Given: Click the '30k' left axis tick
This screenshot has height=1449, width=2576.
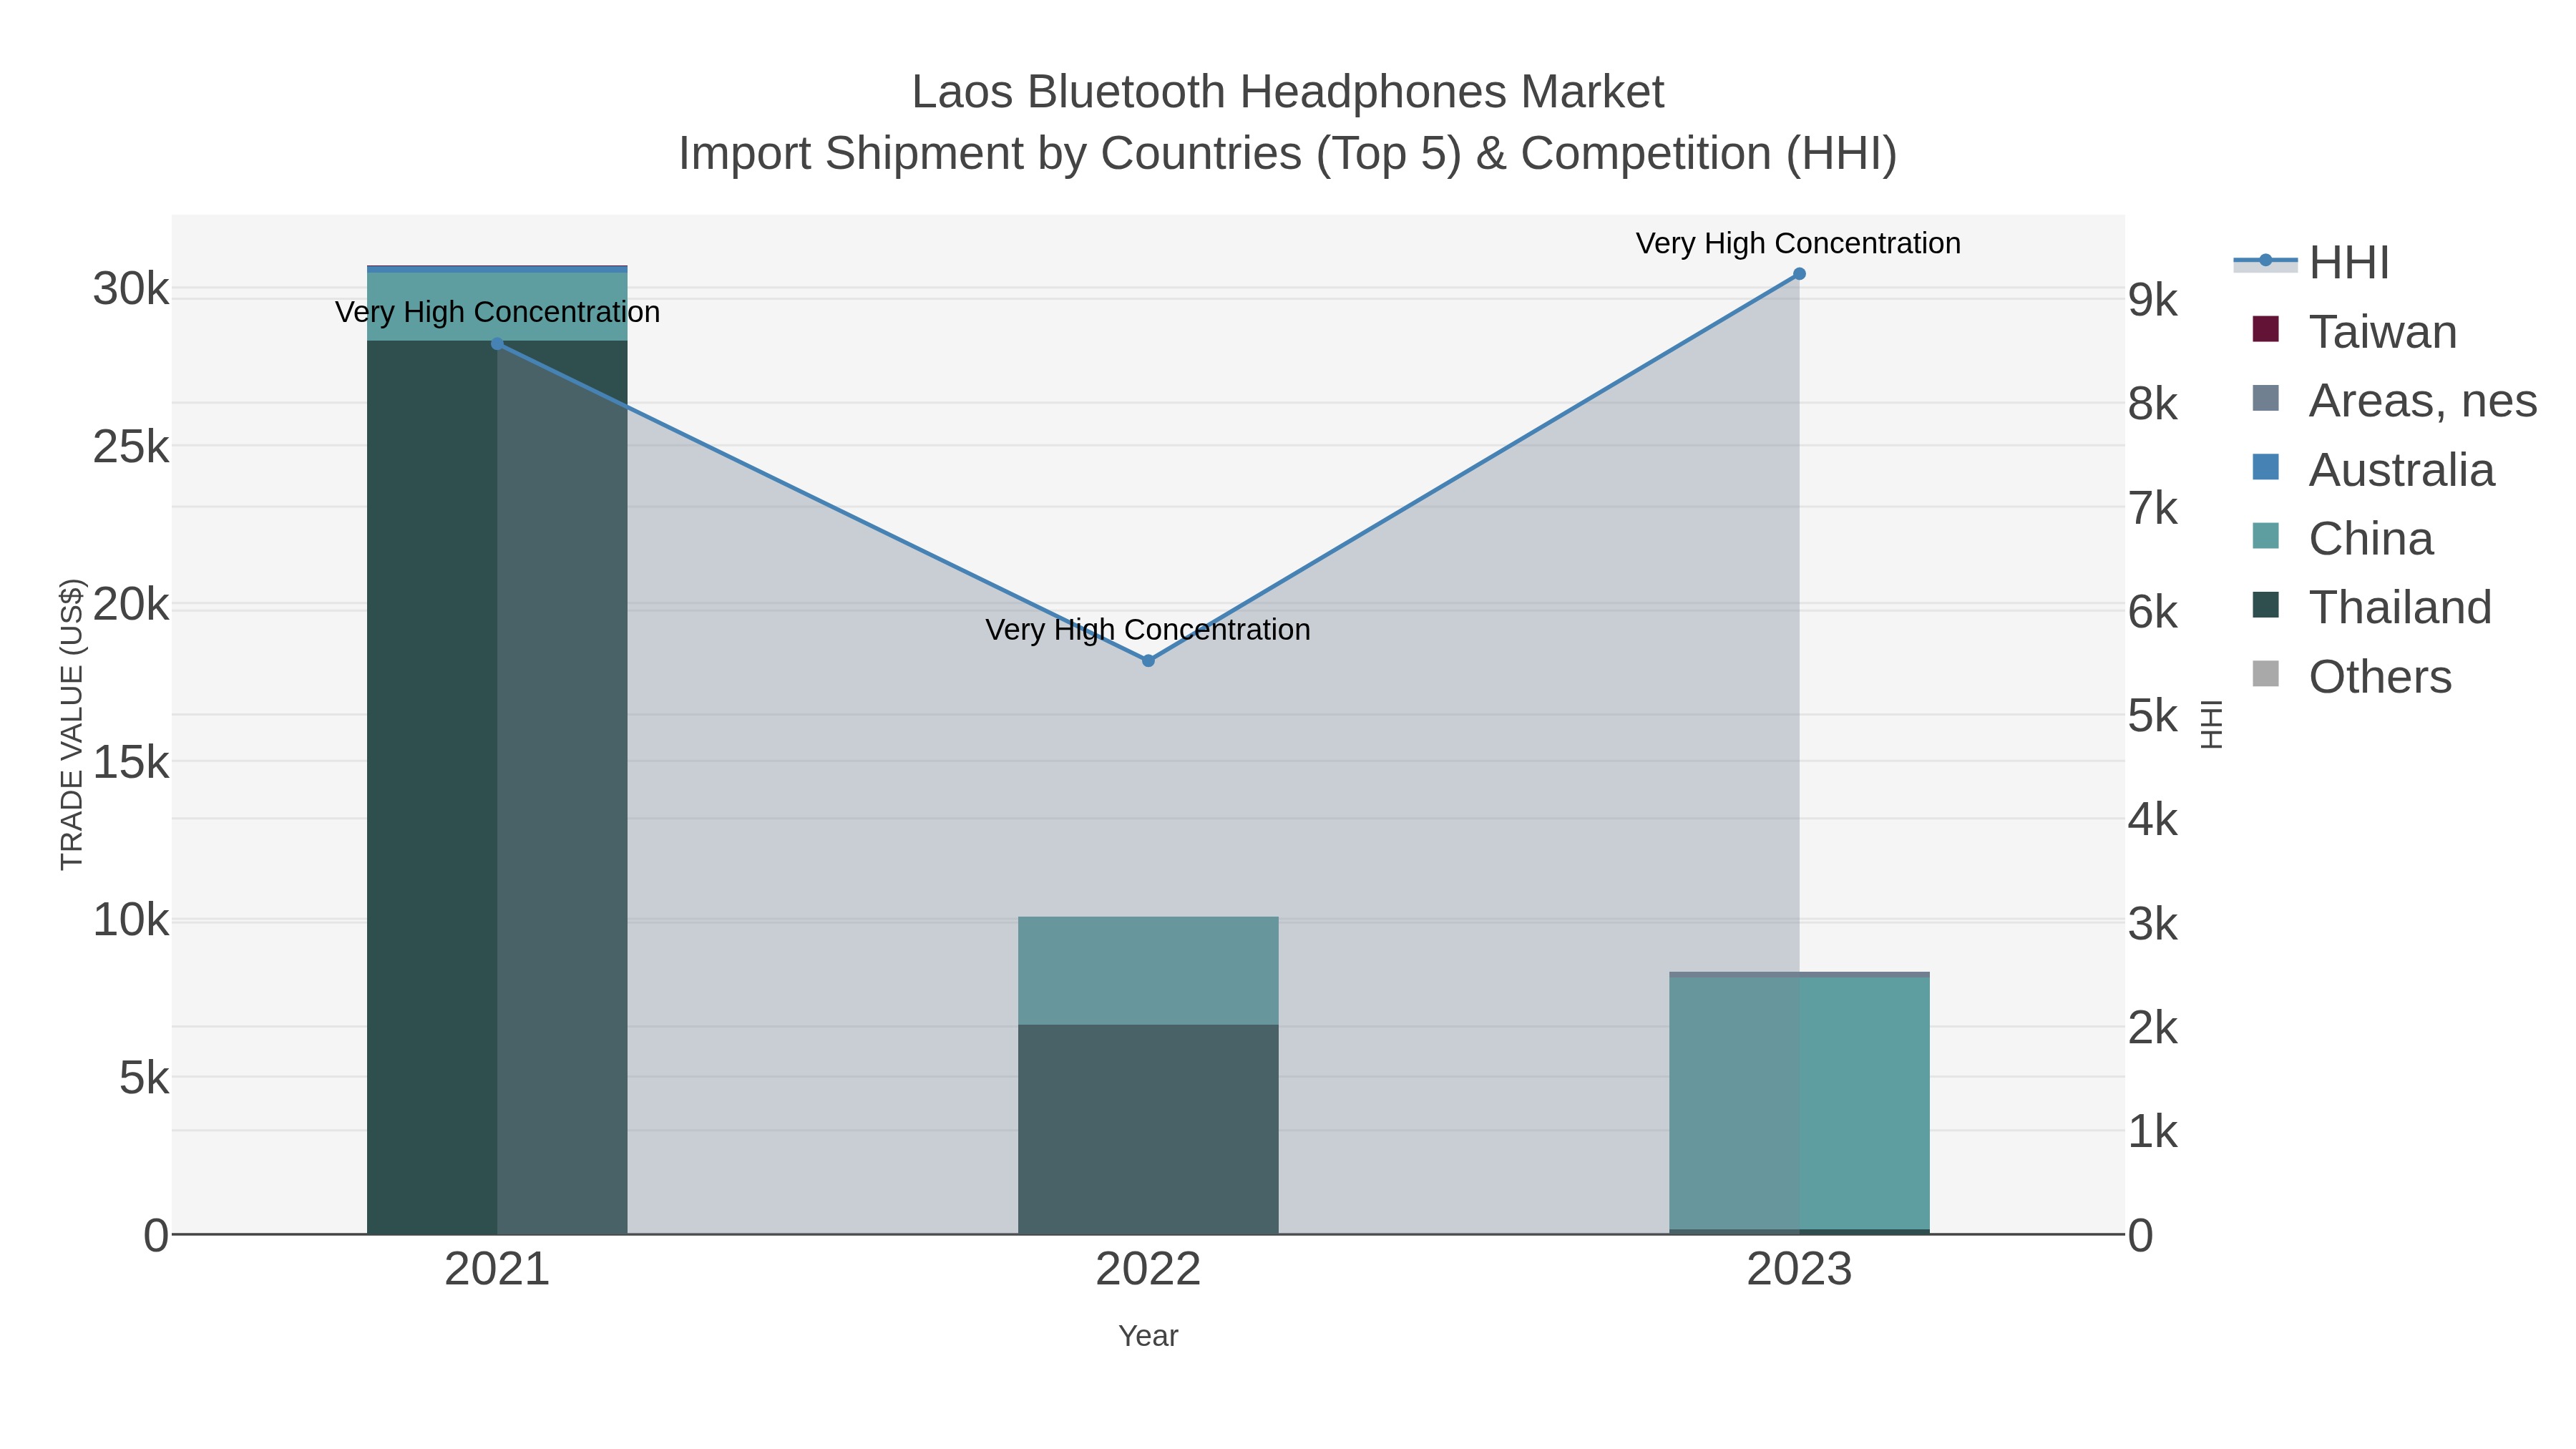Looking at the screenshot, I should (131, 289).
